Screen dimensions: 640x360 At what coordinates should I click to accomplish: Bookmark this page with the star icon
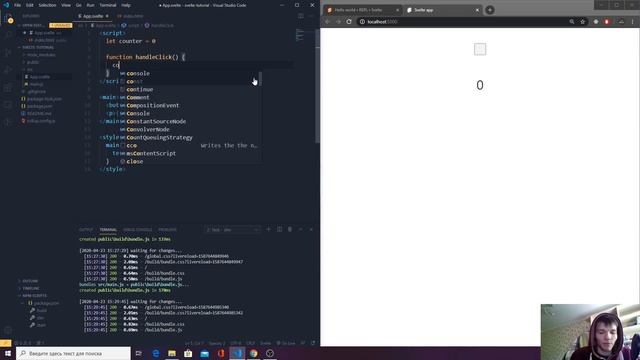pyautogui.click(x=582, y=22)
